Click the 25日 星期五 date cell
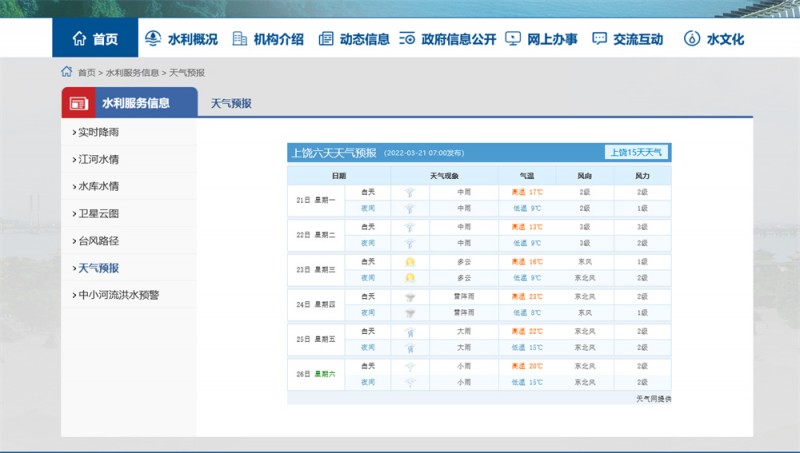The width and height of the screenshot is (800, 453). (x=316, y=339)
